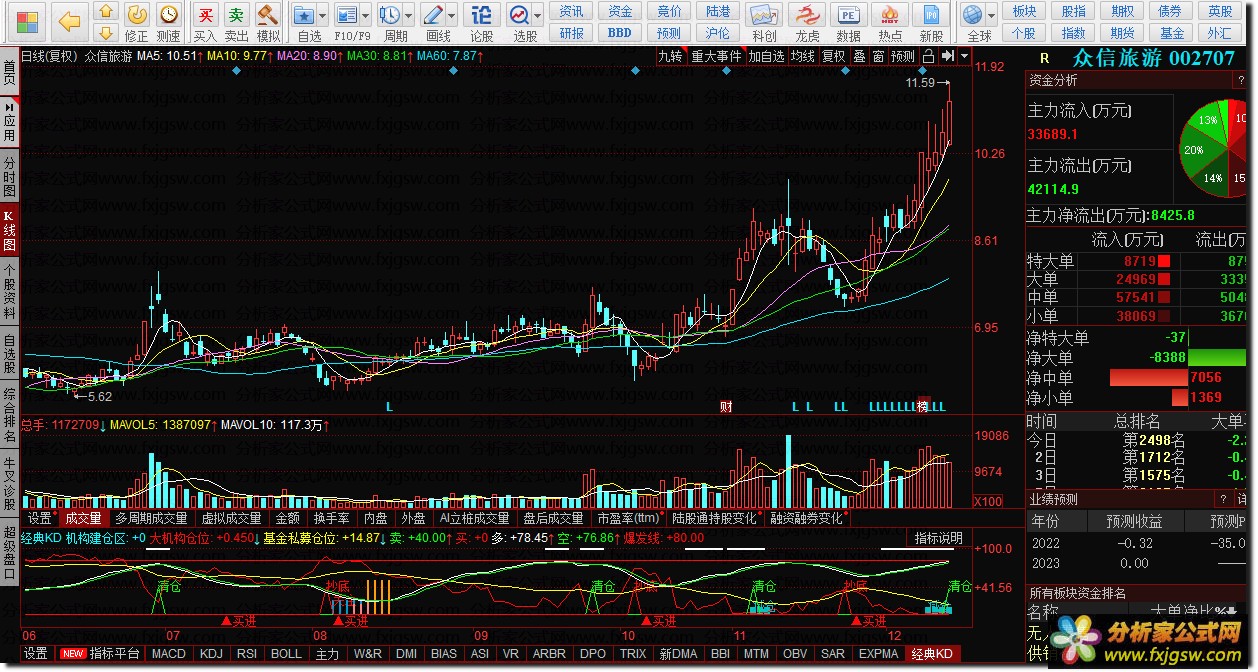The image size is (1258, 672).
Task: Click the colorful four-square home icon
Action: (26, 20)
